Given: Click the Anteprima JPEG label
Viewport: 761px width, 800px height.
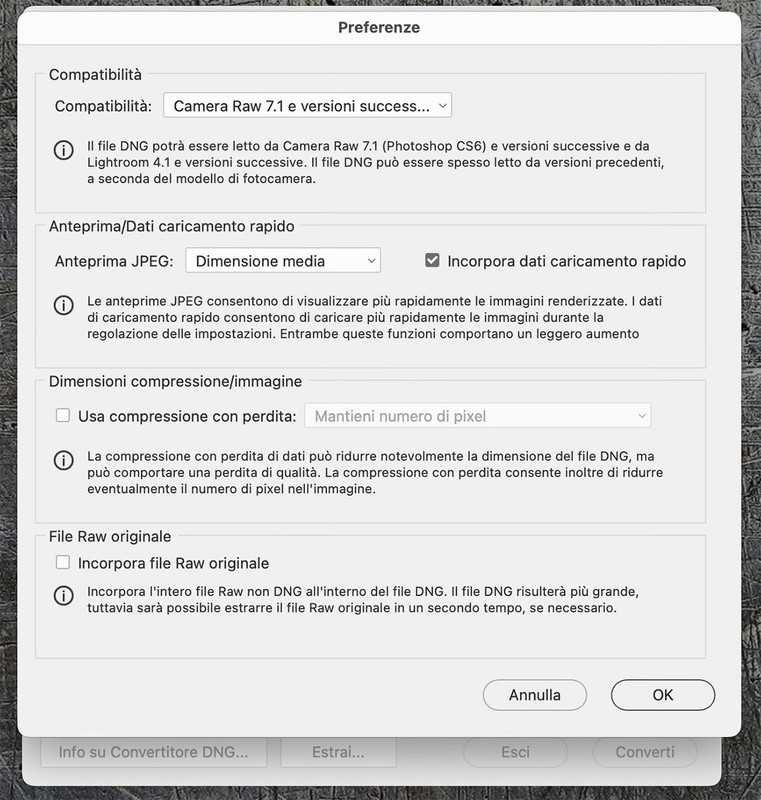Looking at the screenshot, I should 114,261.
